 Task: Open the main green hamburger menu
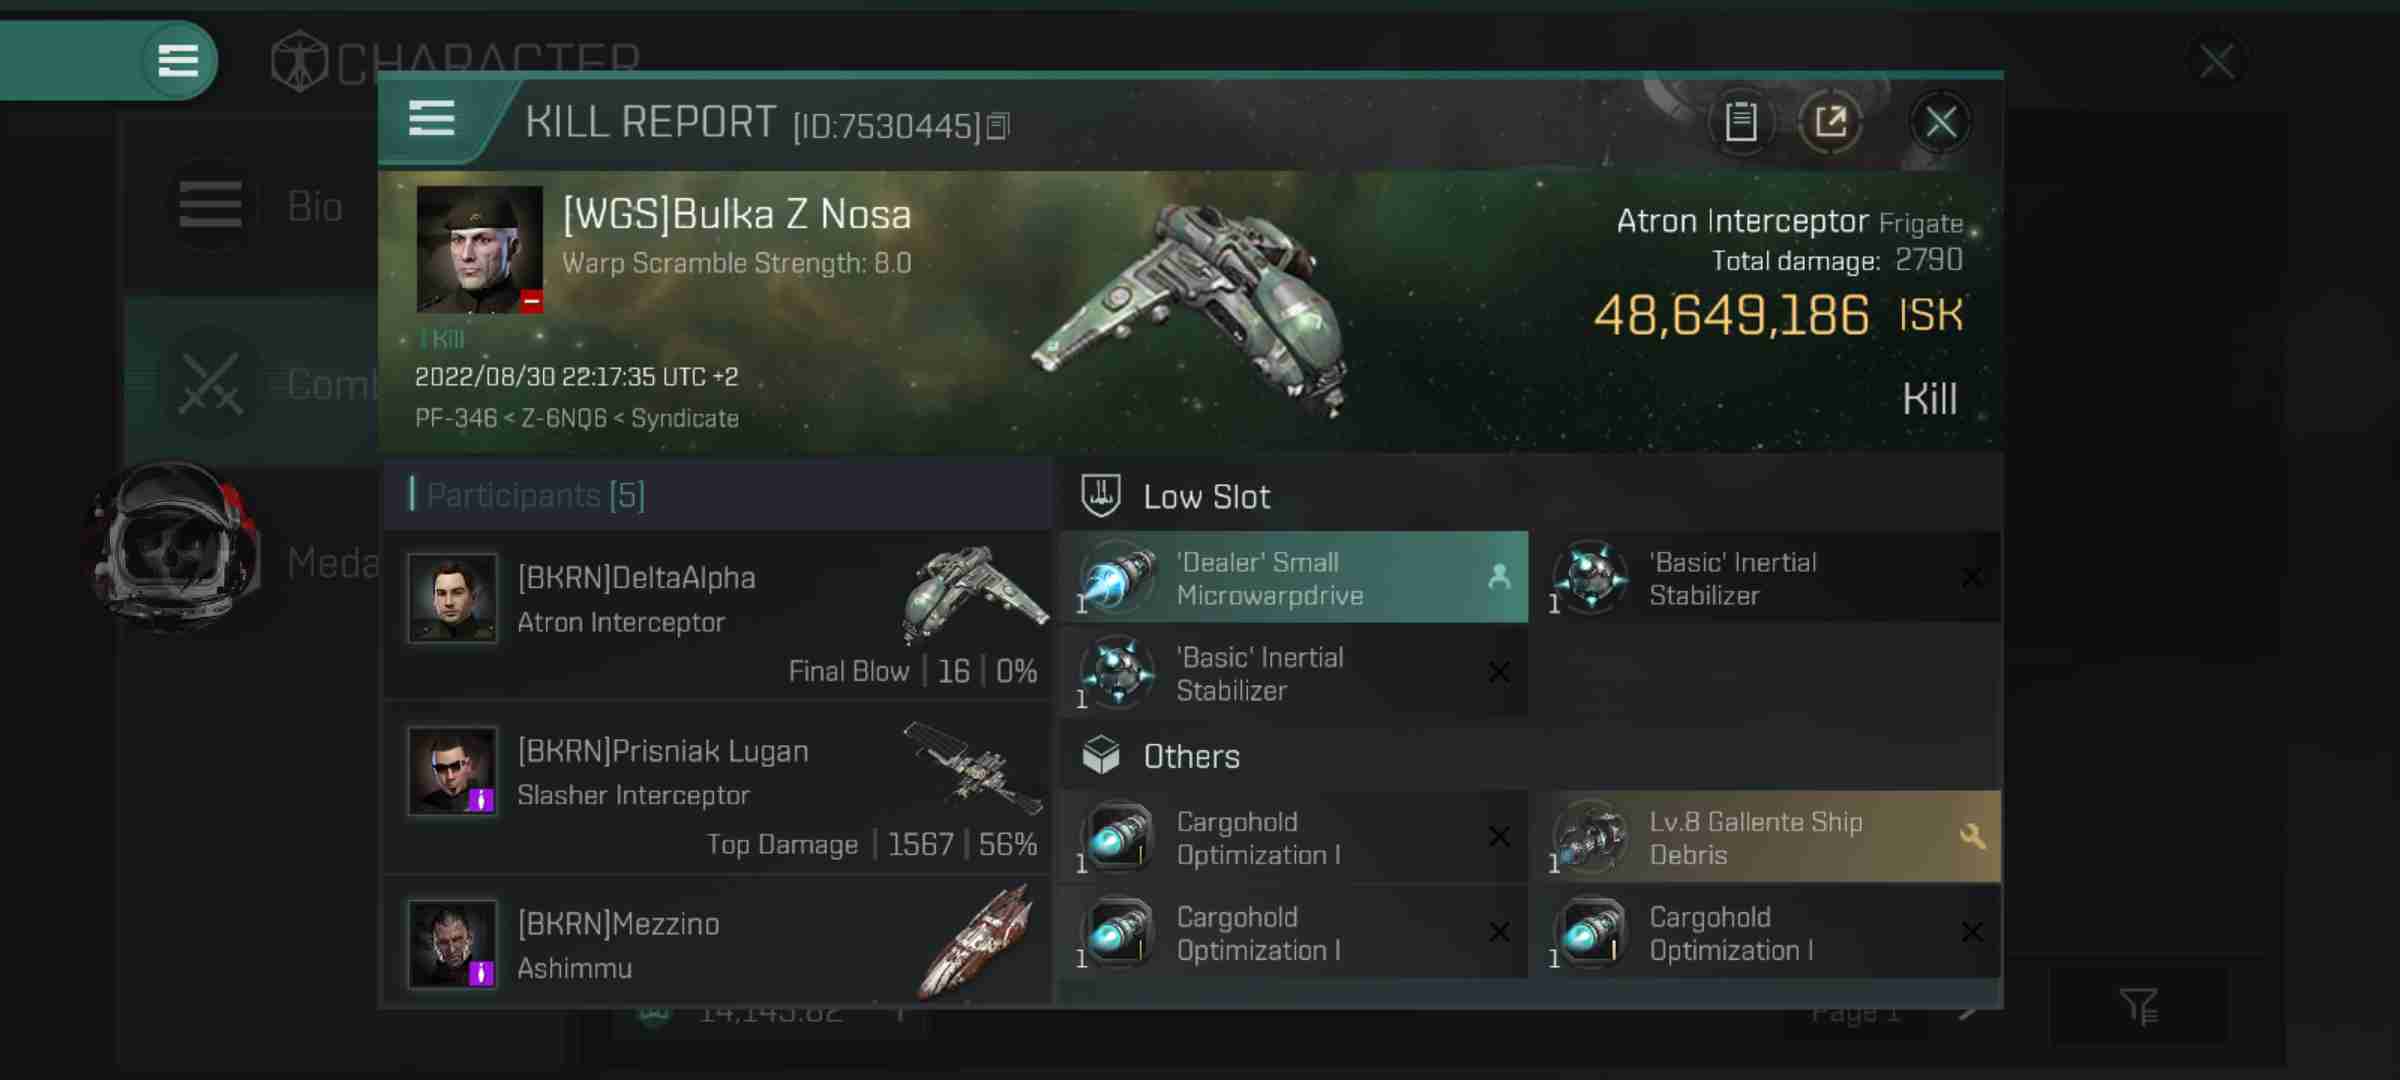(179, 60)
